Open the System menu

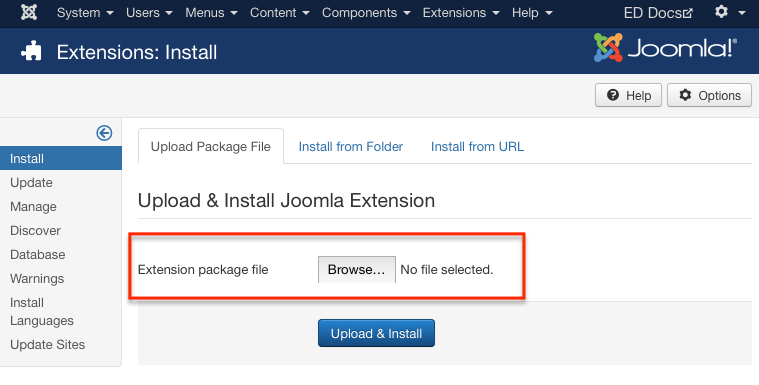[85, 13]
